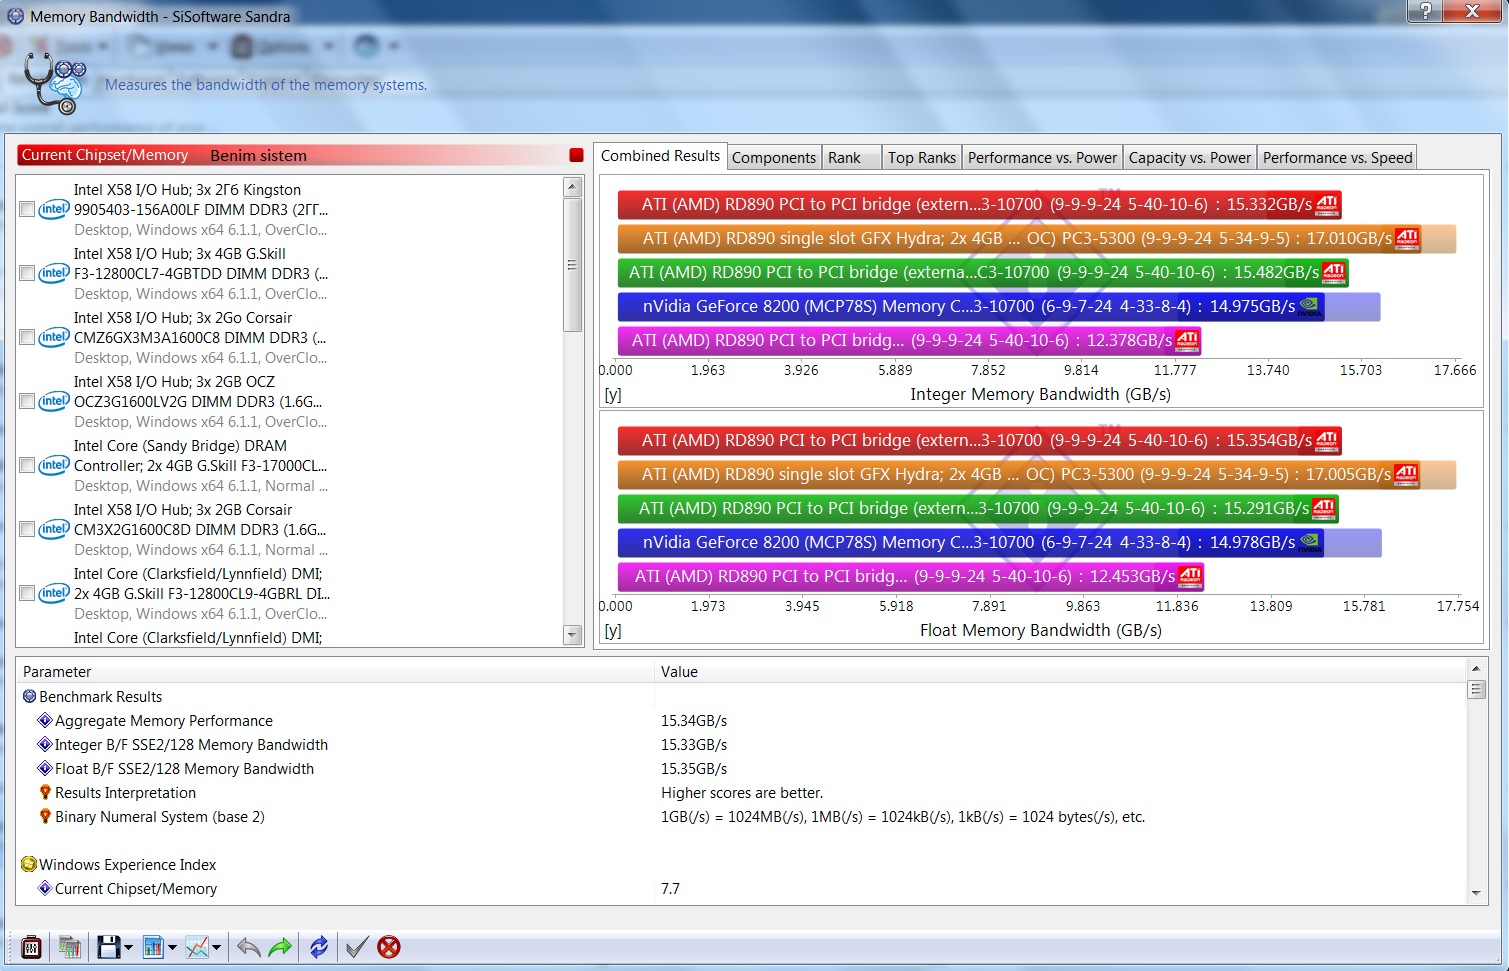Screen dimensions: 1509x971
Task: Click the reference list scroll down arrow
Action: tap(572, 635)
